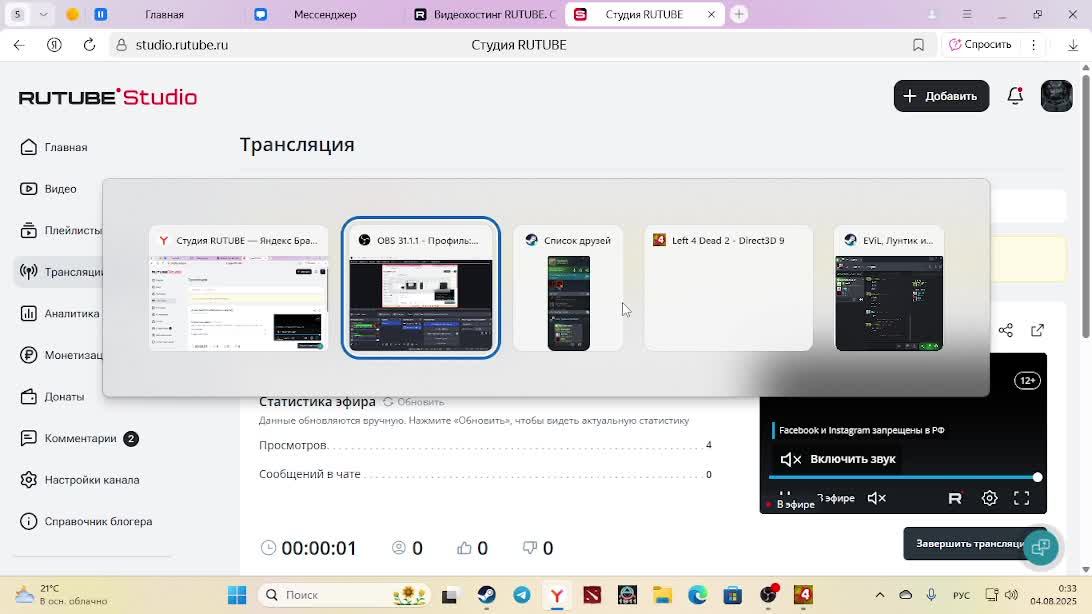Click the Монетизация ruble icon in sidebar
This screenshot has width=1092, height=614.
point(29,355)
